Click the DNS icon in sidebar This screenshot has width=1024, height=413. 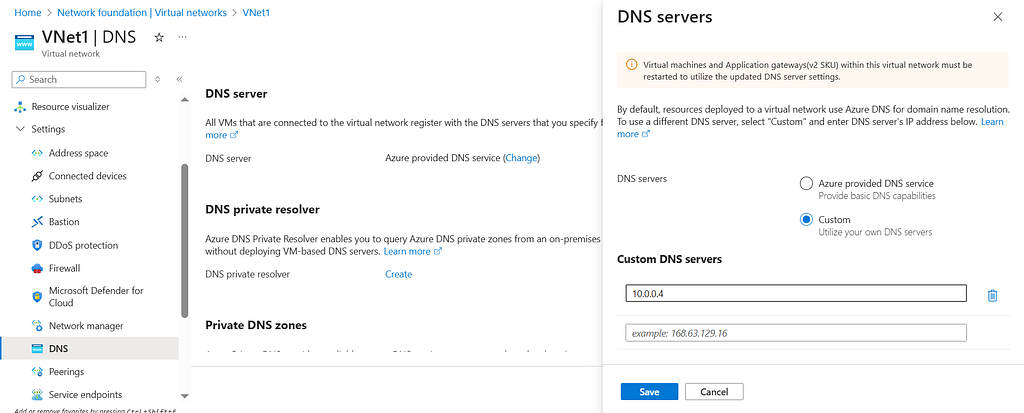[x=37, y=349]
